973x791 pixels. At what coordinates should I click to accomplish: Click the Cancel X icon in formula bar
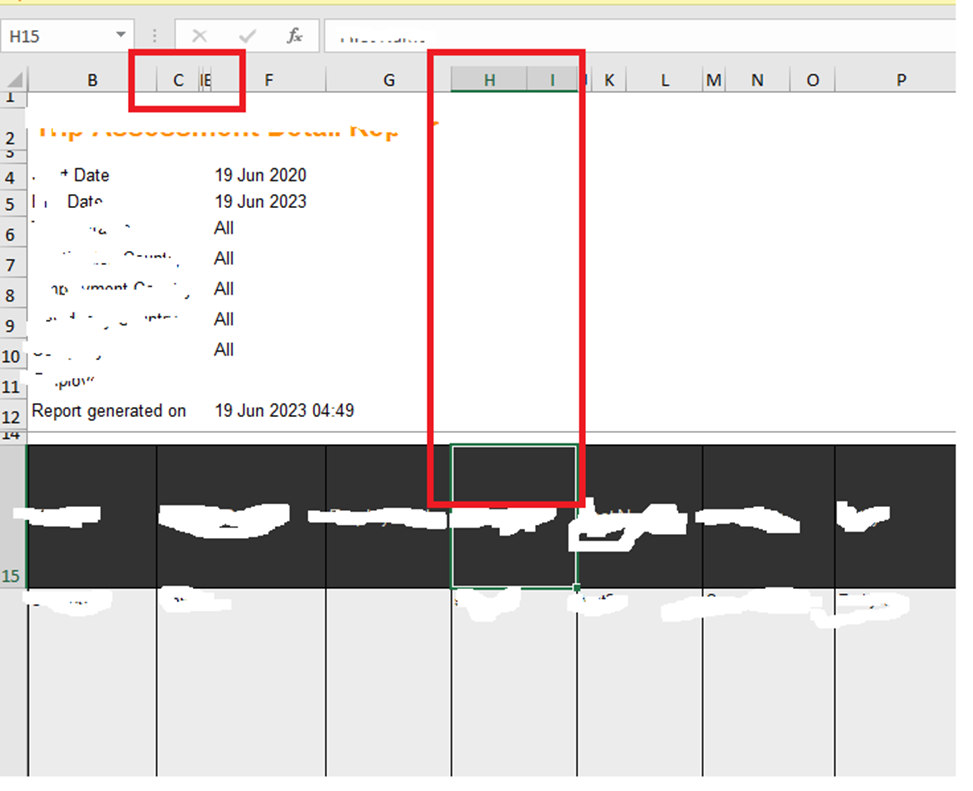[x=199, y=36]
